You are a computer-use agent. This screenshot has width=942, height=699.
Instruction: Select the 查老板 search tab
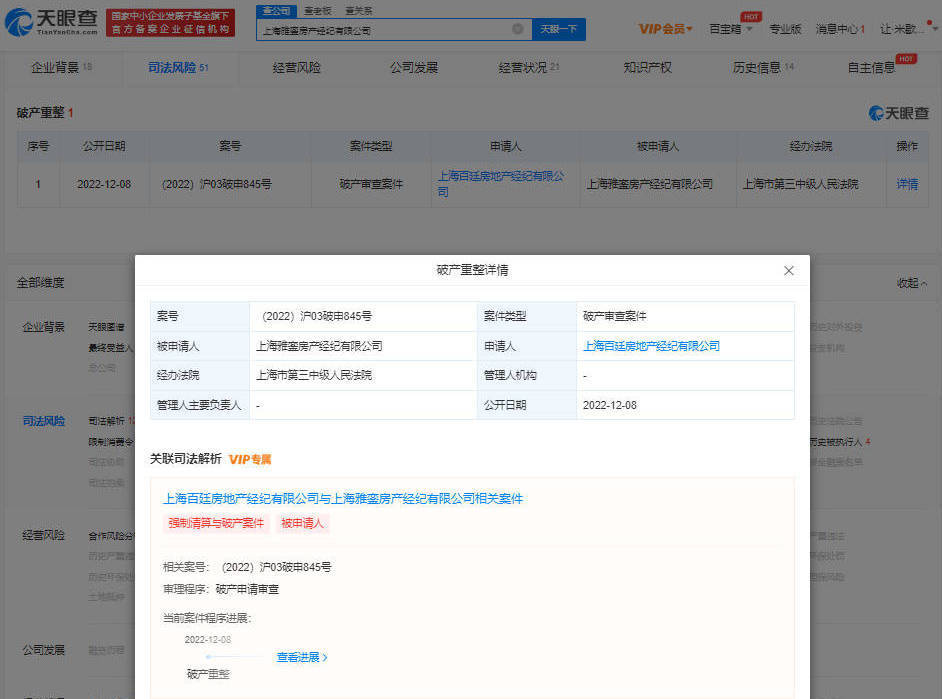(x=318, y=11)
